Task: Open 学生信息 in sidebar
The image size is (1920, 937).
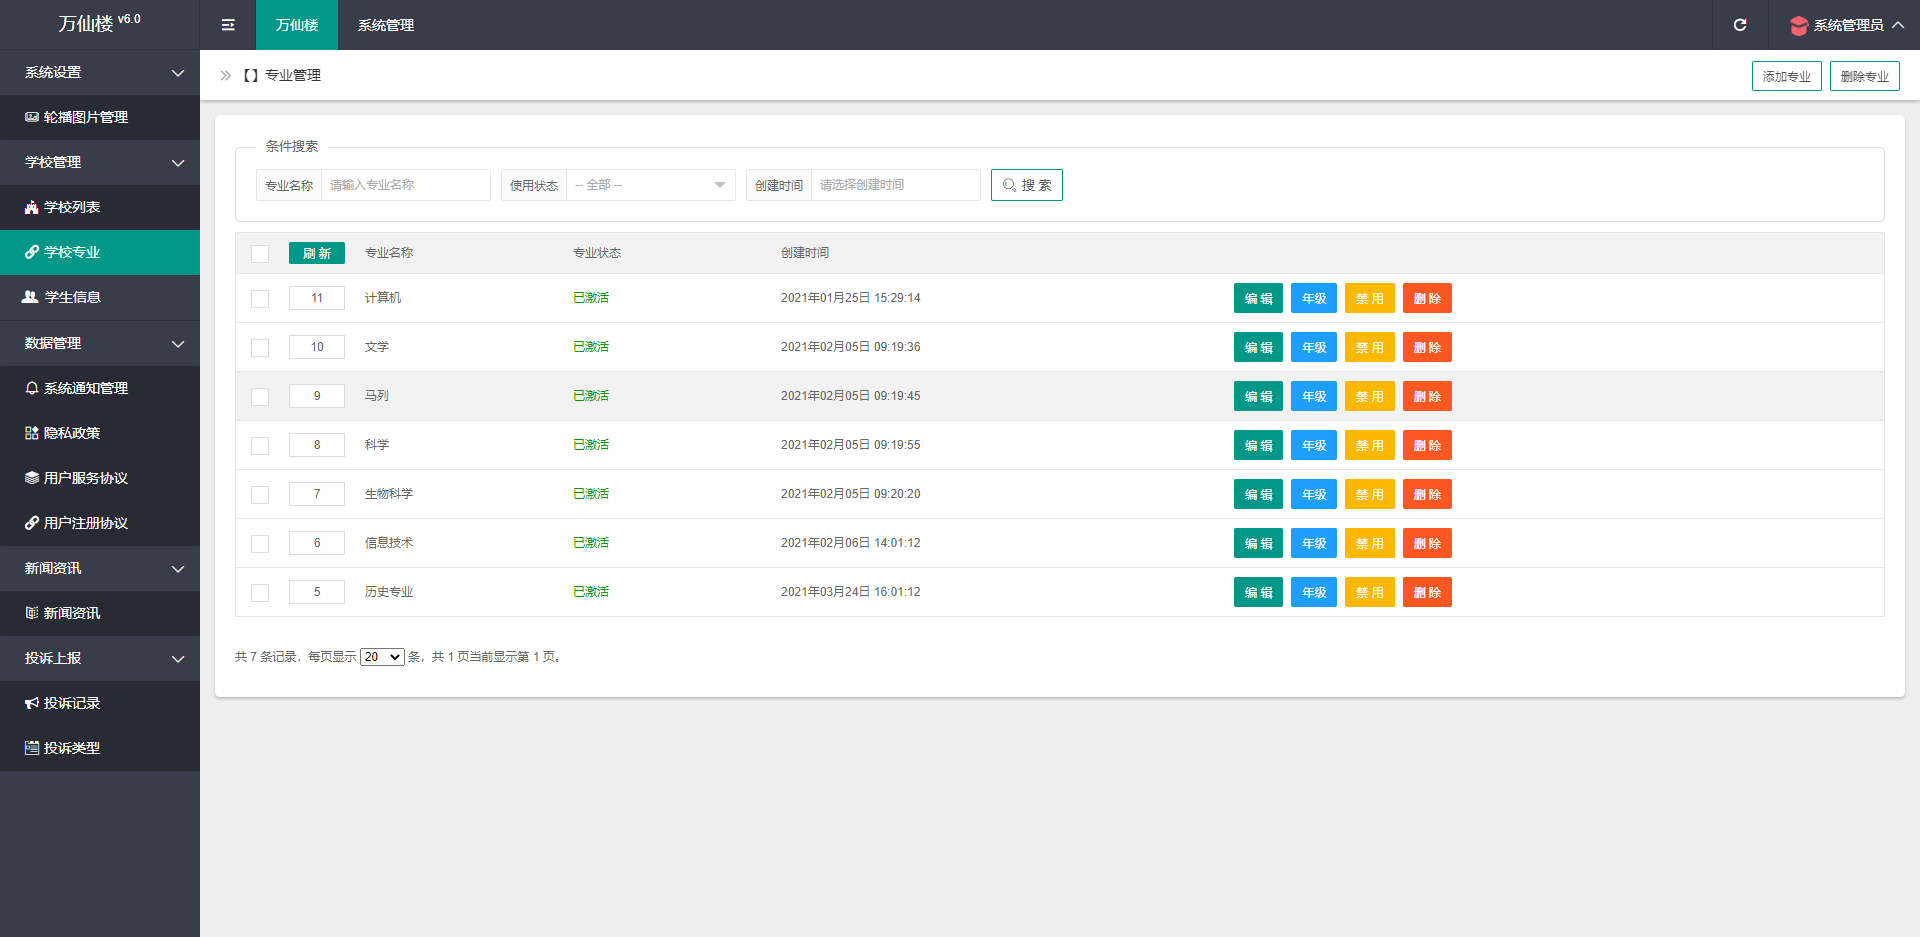Action: pyautogui.click(x=100, y=297)
